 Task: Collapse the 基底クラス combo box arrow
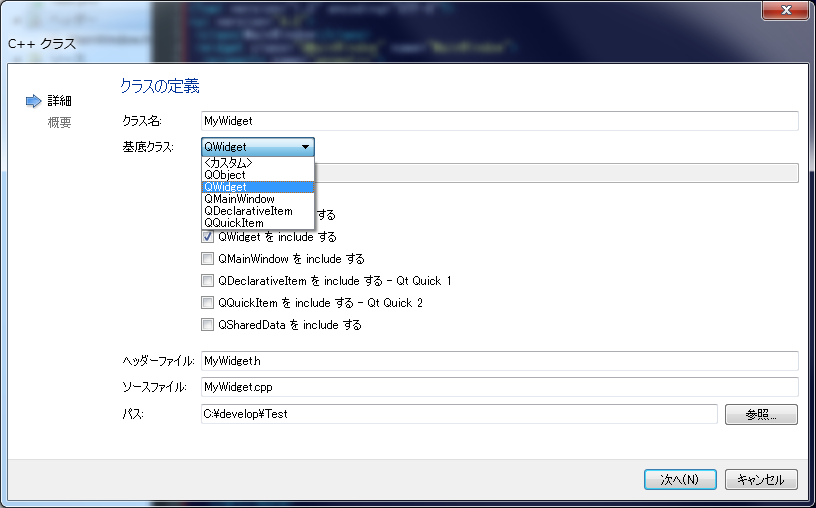tap(305, 147)
